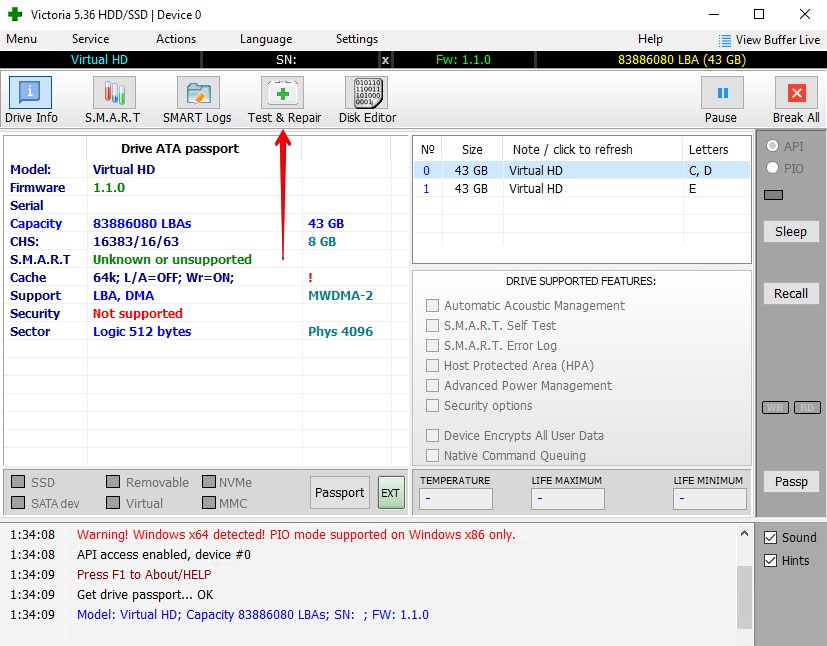The image size is (827, 646).
Task: Expand the Settings menu
Action: pos(357,39)
